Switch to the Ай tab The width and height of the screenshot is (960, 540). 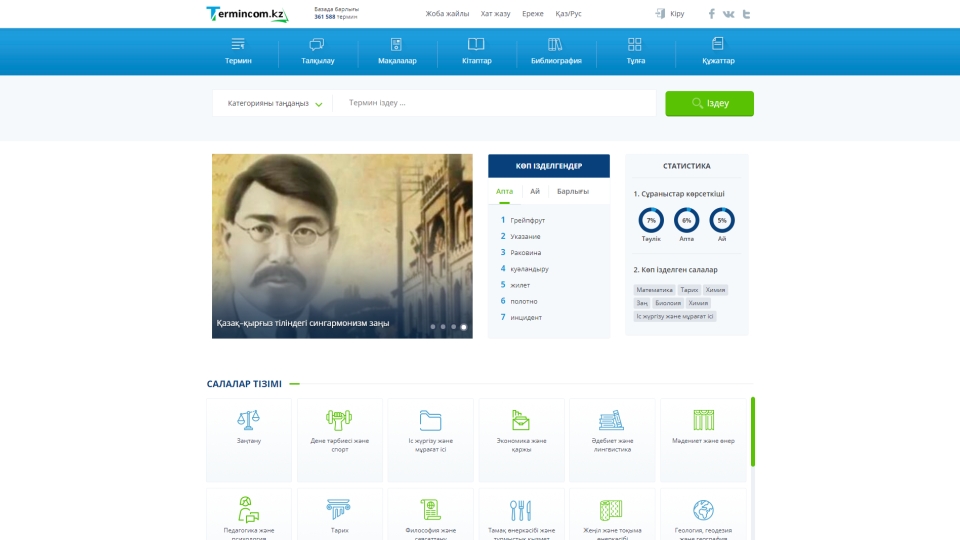click(x=535, y=191)
